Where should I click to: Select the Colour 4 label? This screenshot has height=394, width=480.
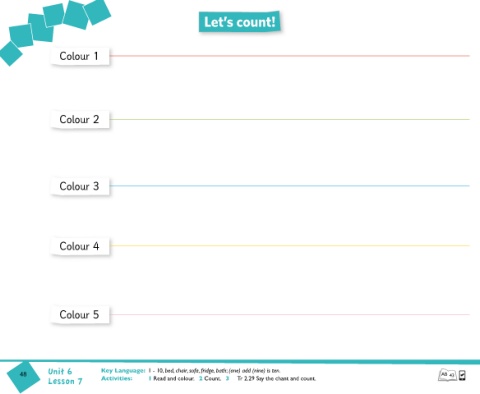(80, 246)
